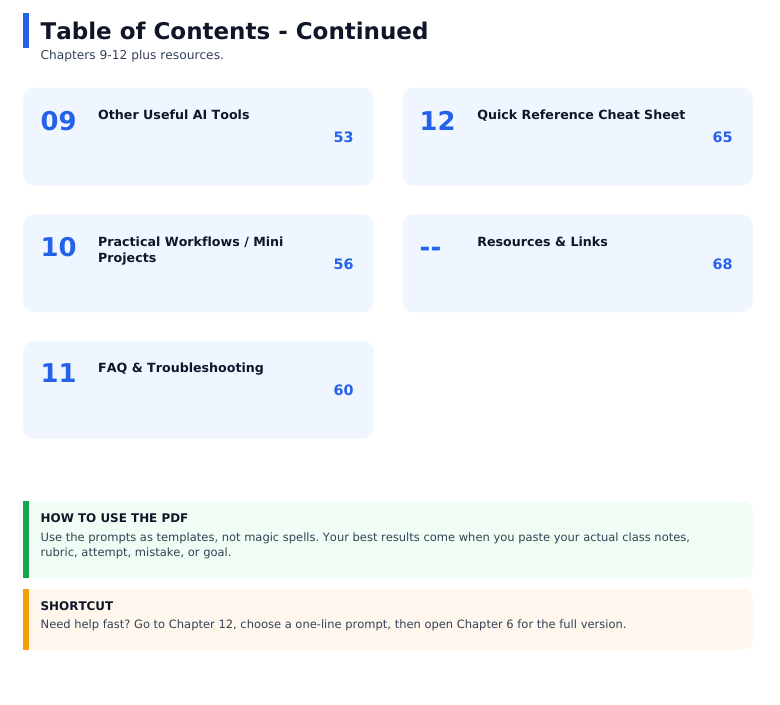Viewport: 780px width, 705px height.
Task: Go to page 53
Action: [343, 137]
